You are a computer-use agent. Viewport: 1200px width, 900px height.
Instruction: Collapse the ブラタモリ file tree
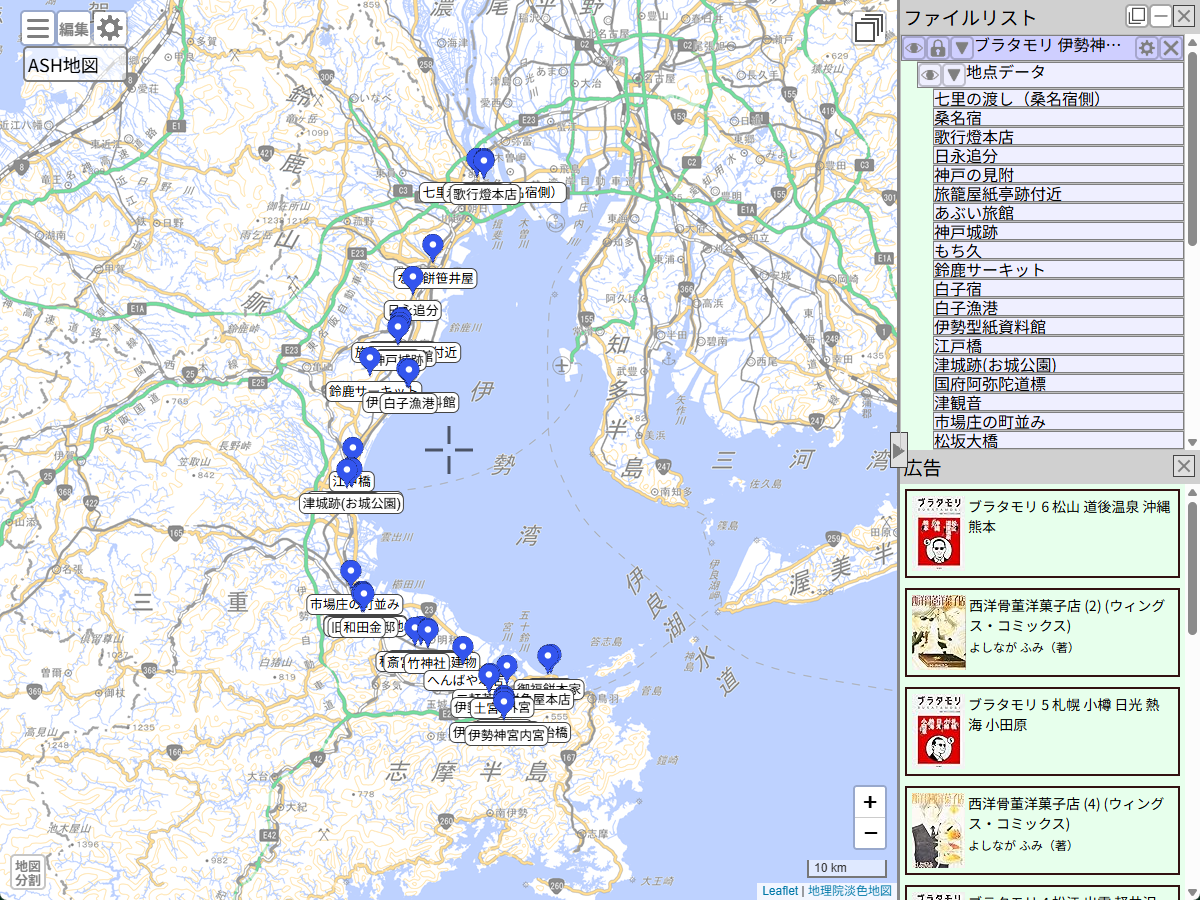pyautogui.click(x=961, y=48)
